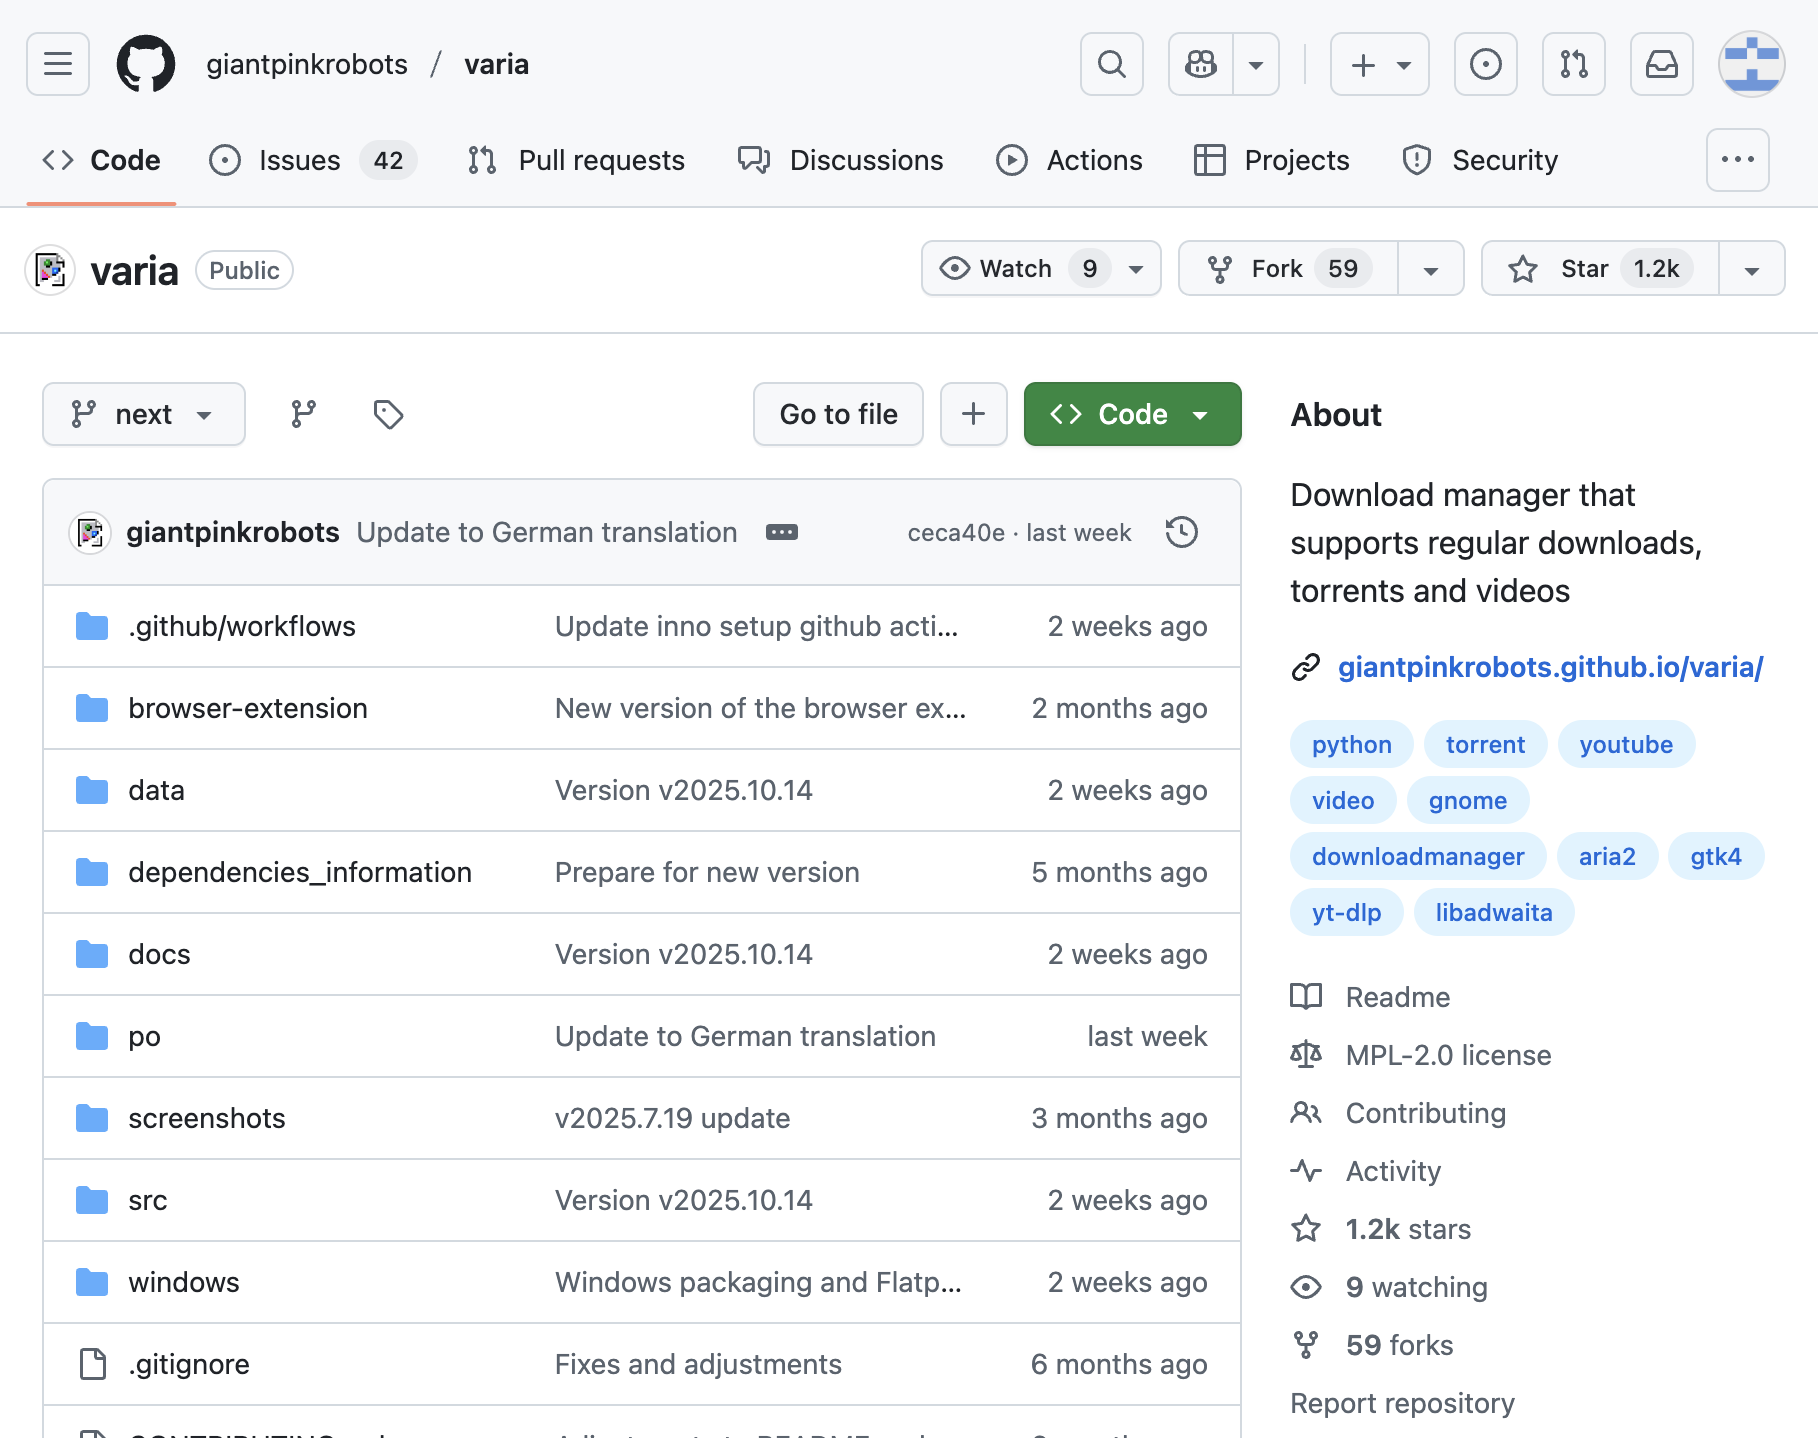Image resolution: width=1818 pixels, height=1438 pixels.
Task: Select the python topic tag
Action: (x=1351, y=745)
